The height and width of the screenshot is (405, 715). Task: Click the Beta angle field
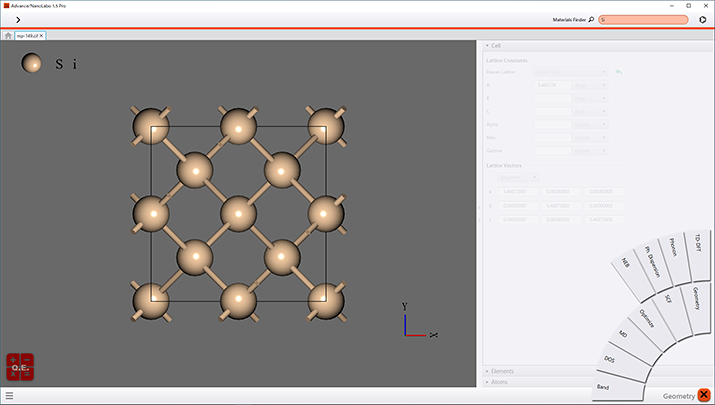(x=552, y=138)
